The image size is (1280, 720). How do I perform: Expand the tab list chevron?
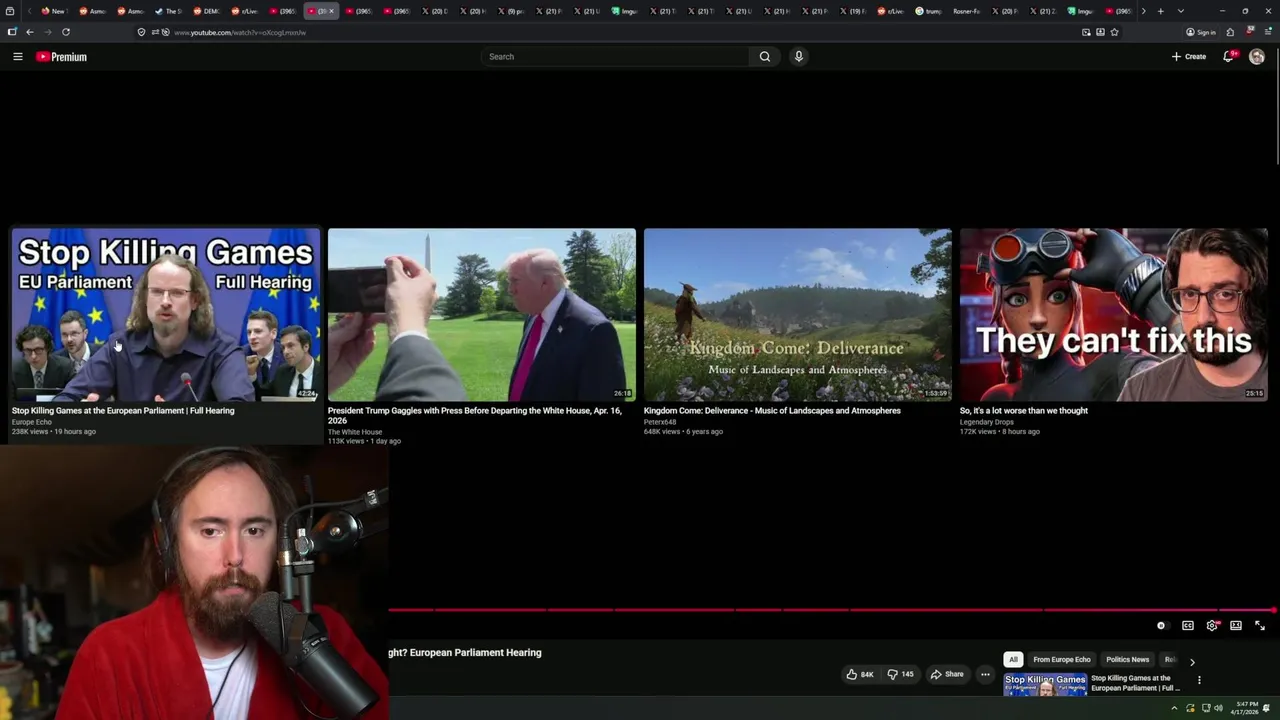tap(1181, 11)
